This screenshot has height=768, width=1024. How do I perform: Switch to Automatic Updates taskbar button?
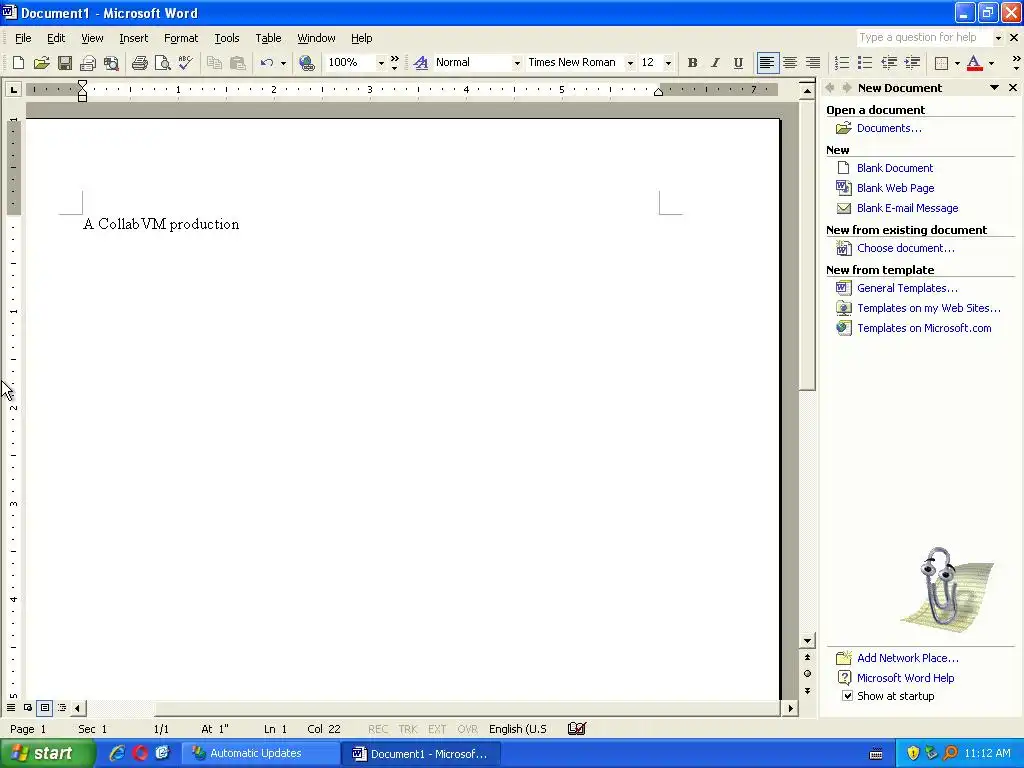point(260,753)
